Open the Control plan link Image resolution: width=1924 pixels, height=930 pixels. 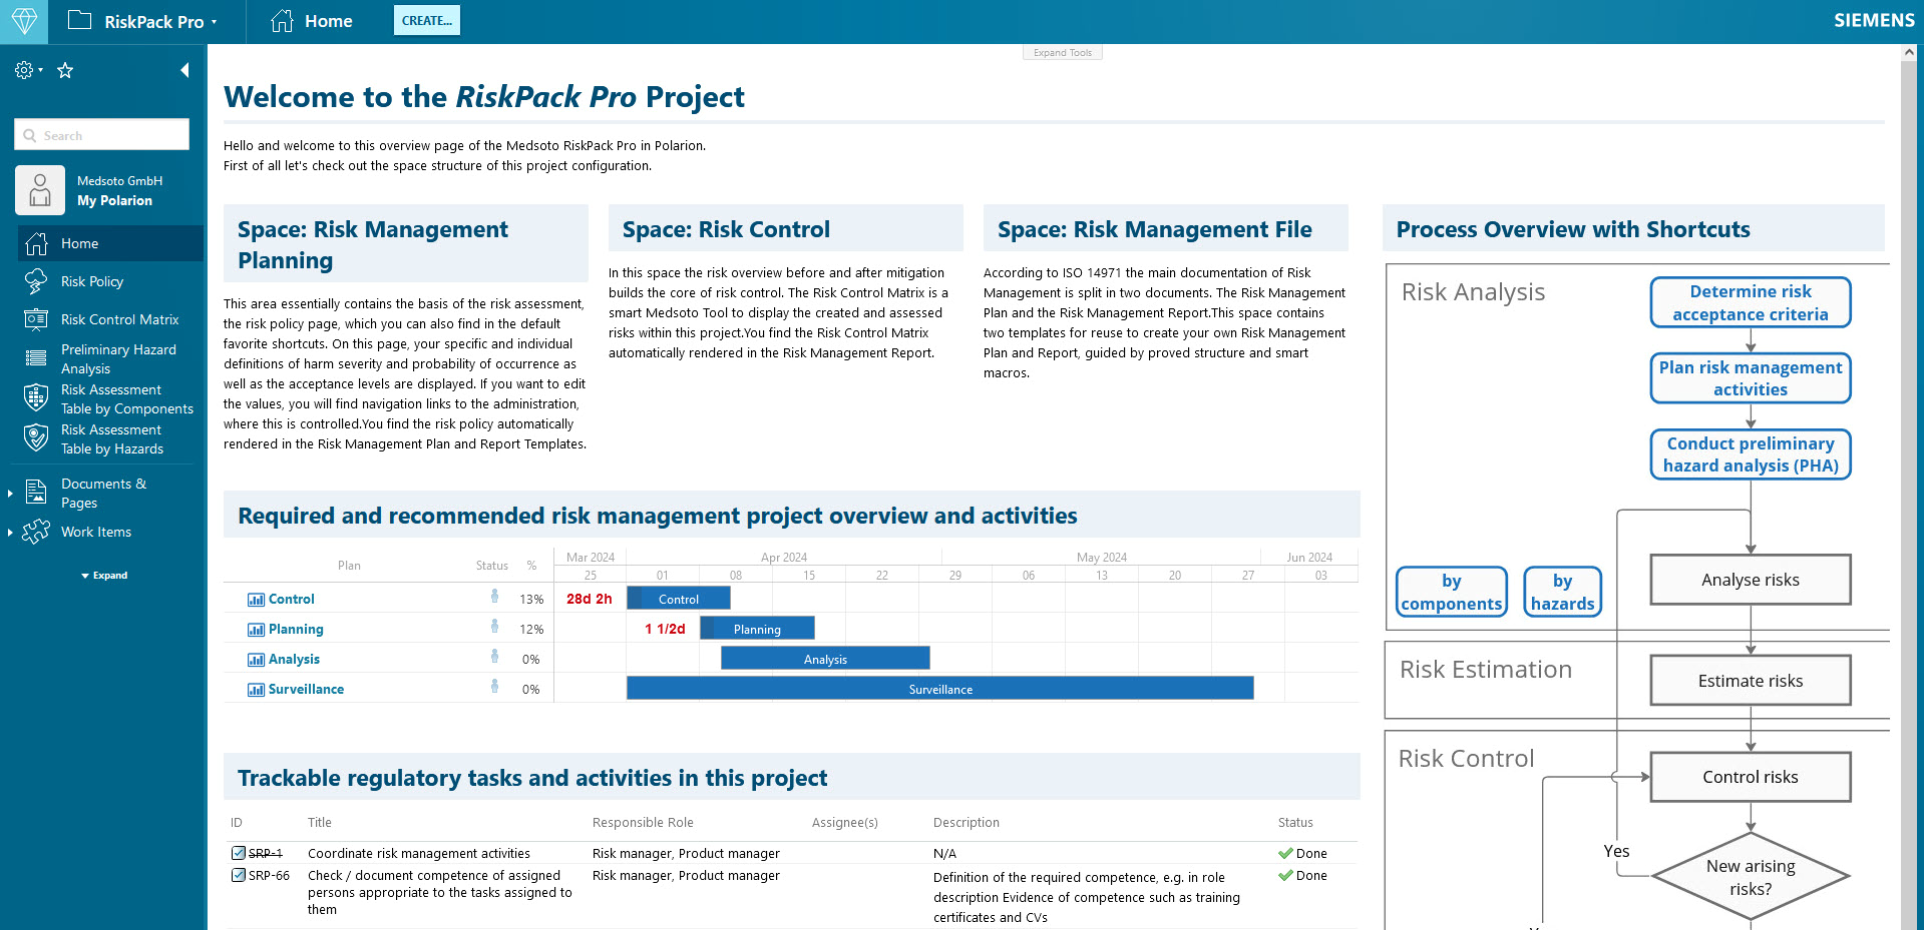[x=291, y=599]
